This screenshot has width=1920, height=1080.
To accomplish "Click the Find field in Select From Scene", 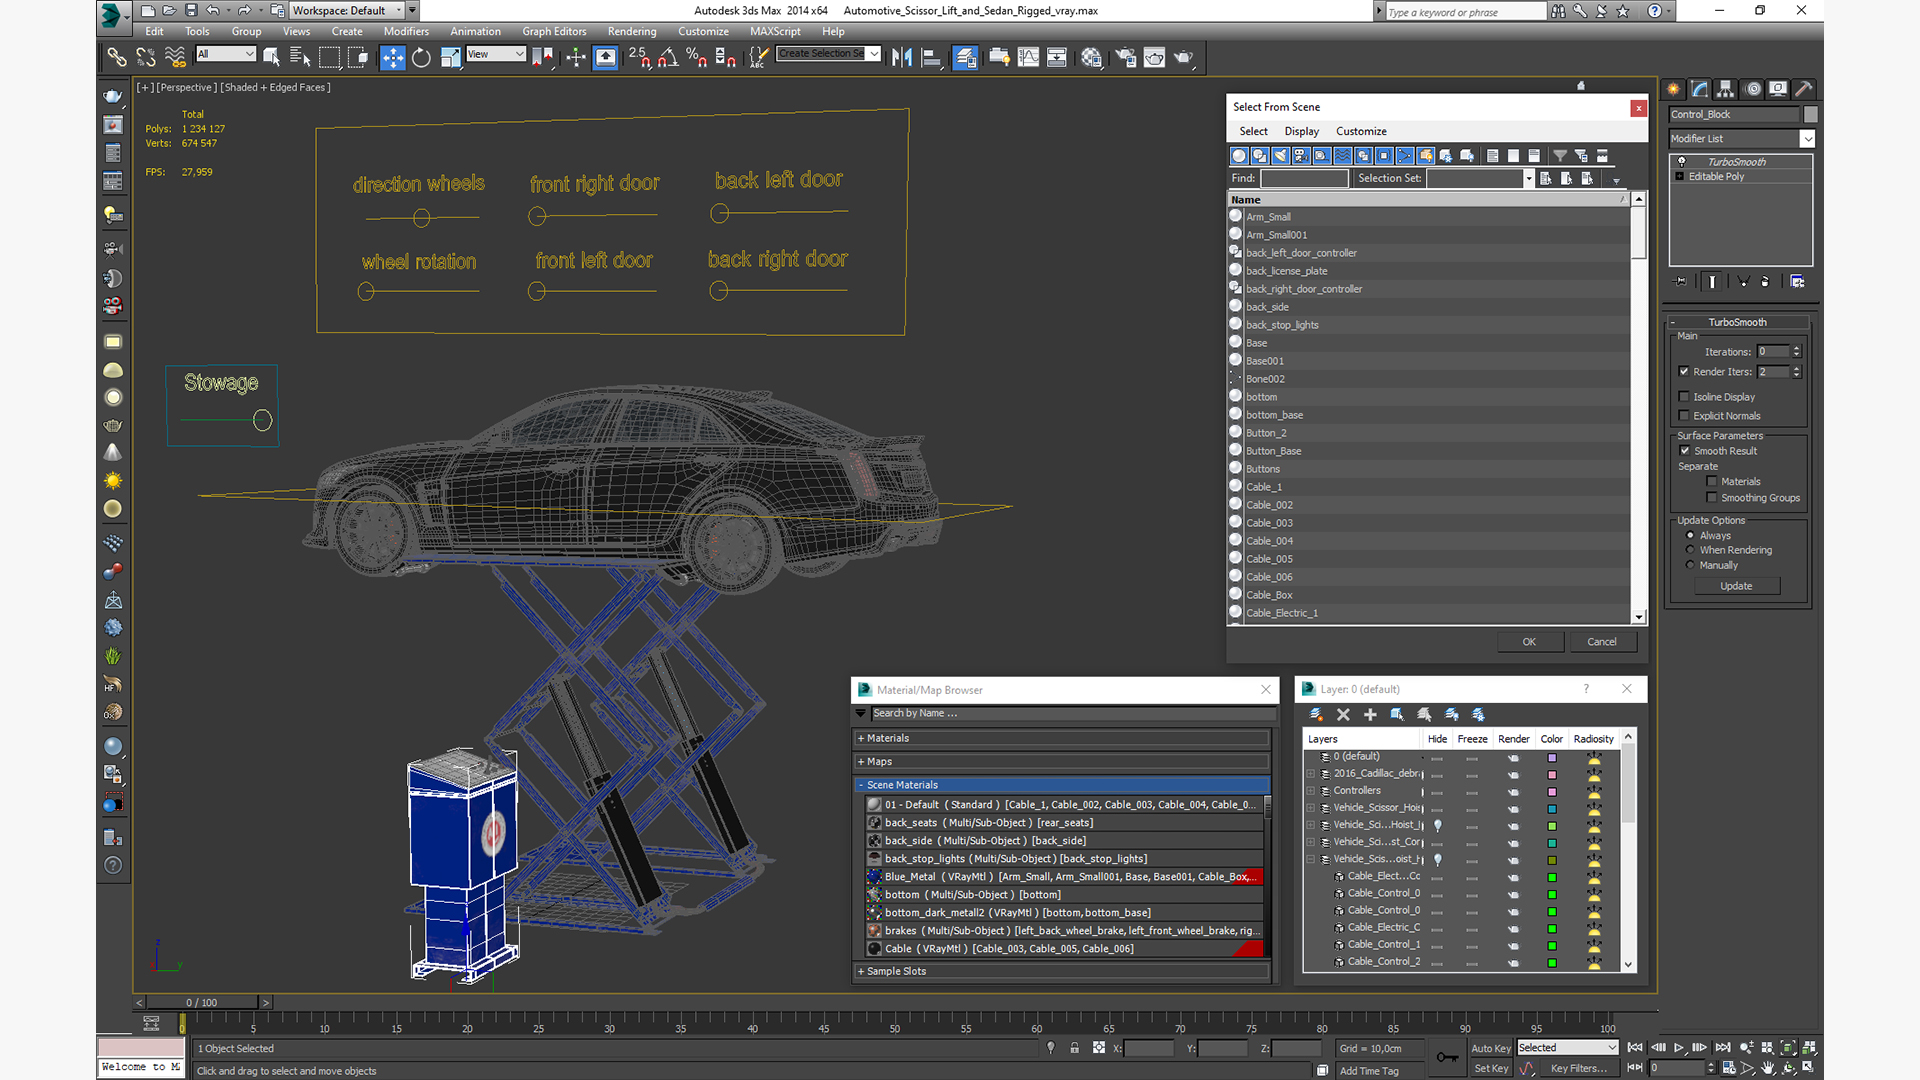I will point(1304,179).
